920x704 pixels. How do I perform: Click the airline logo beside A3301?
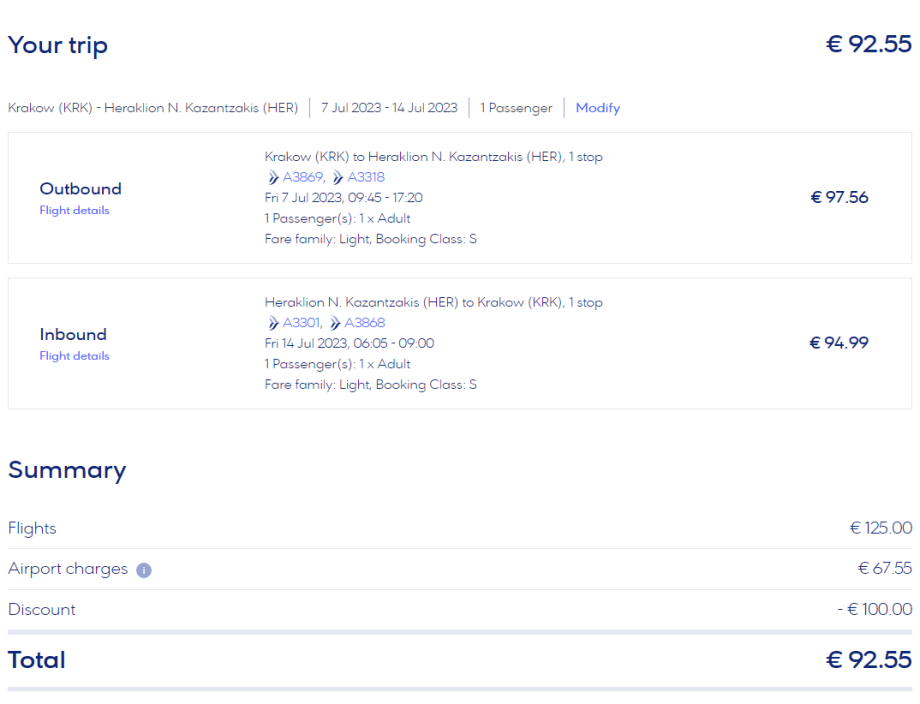(273, 323)
